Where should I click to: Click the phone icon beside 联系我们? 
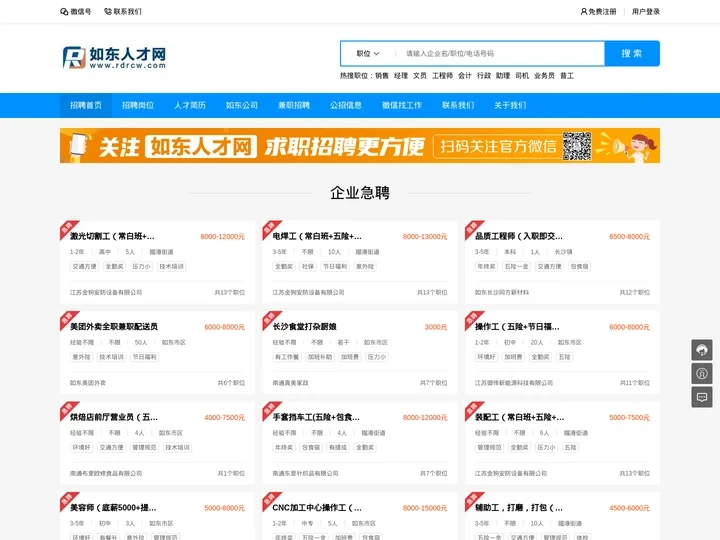tap(108, 11)
